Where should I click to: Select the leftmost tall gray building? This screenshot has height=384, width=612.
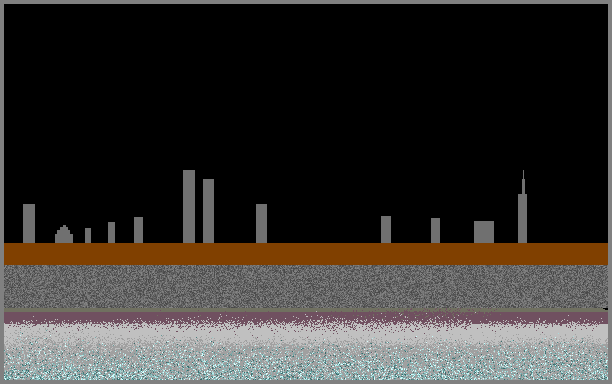[x=29, y=224]
